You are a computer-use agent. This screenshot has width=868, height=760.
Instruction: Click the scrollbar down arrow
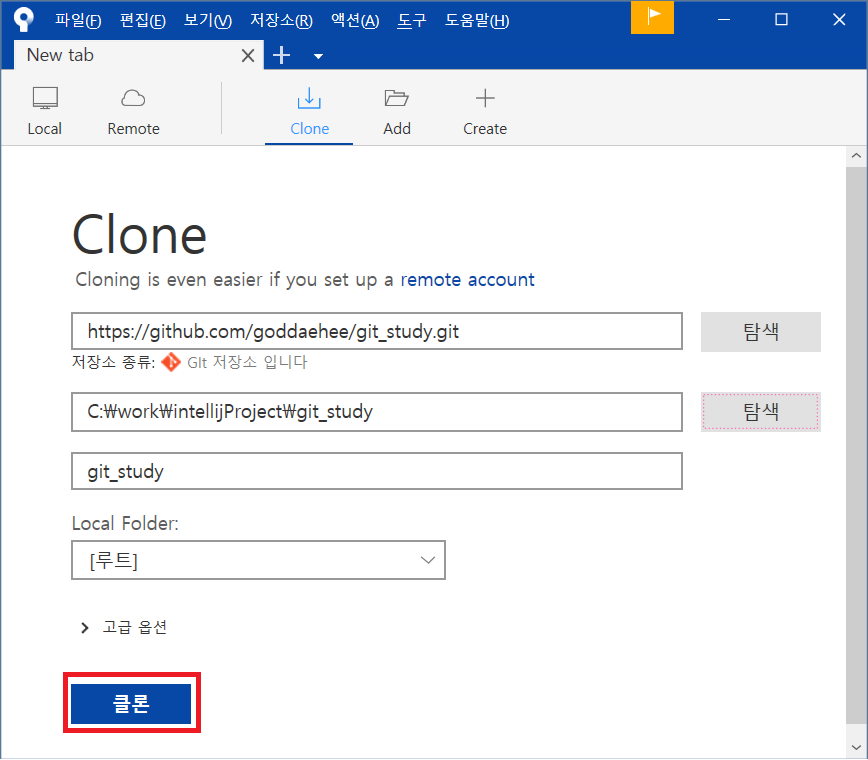click(856, 747)
